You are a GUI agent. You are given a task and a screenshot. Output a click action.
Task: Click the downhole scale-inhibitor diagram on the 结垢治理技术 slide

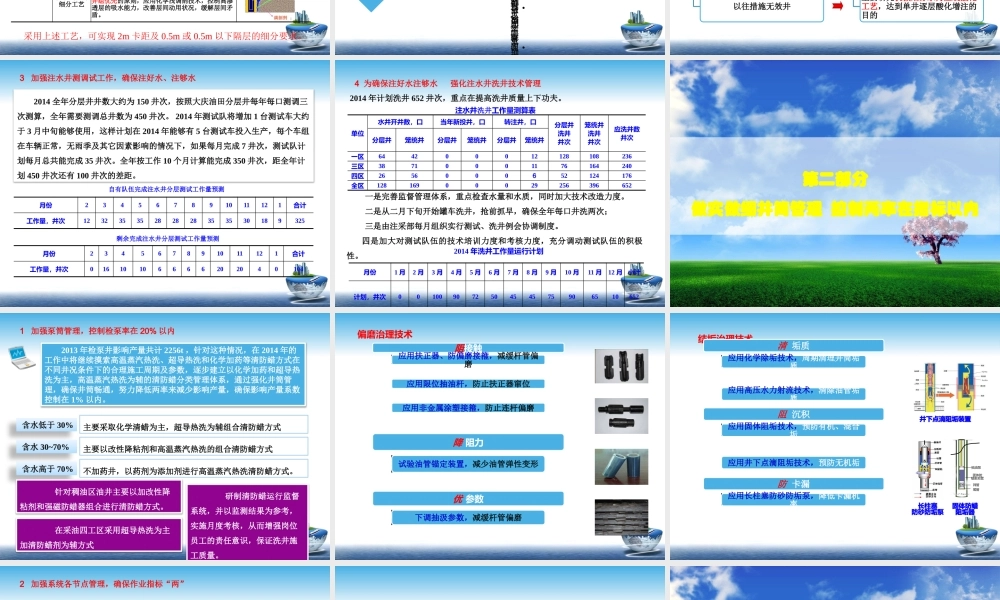coord(945,387)
